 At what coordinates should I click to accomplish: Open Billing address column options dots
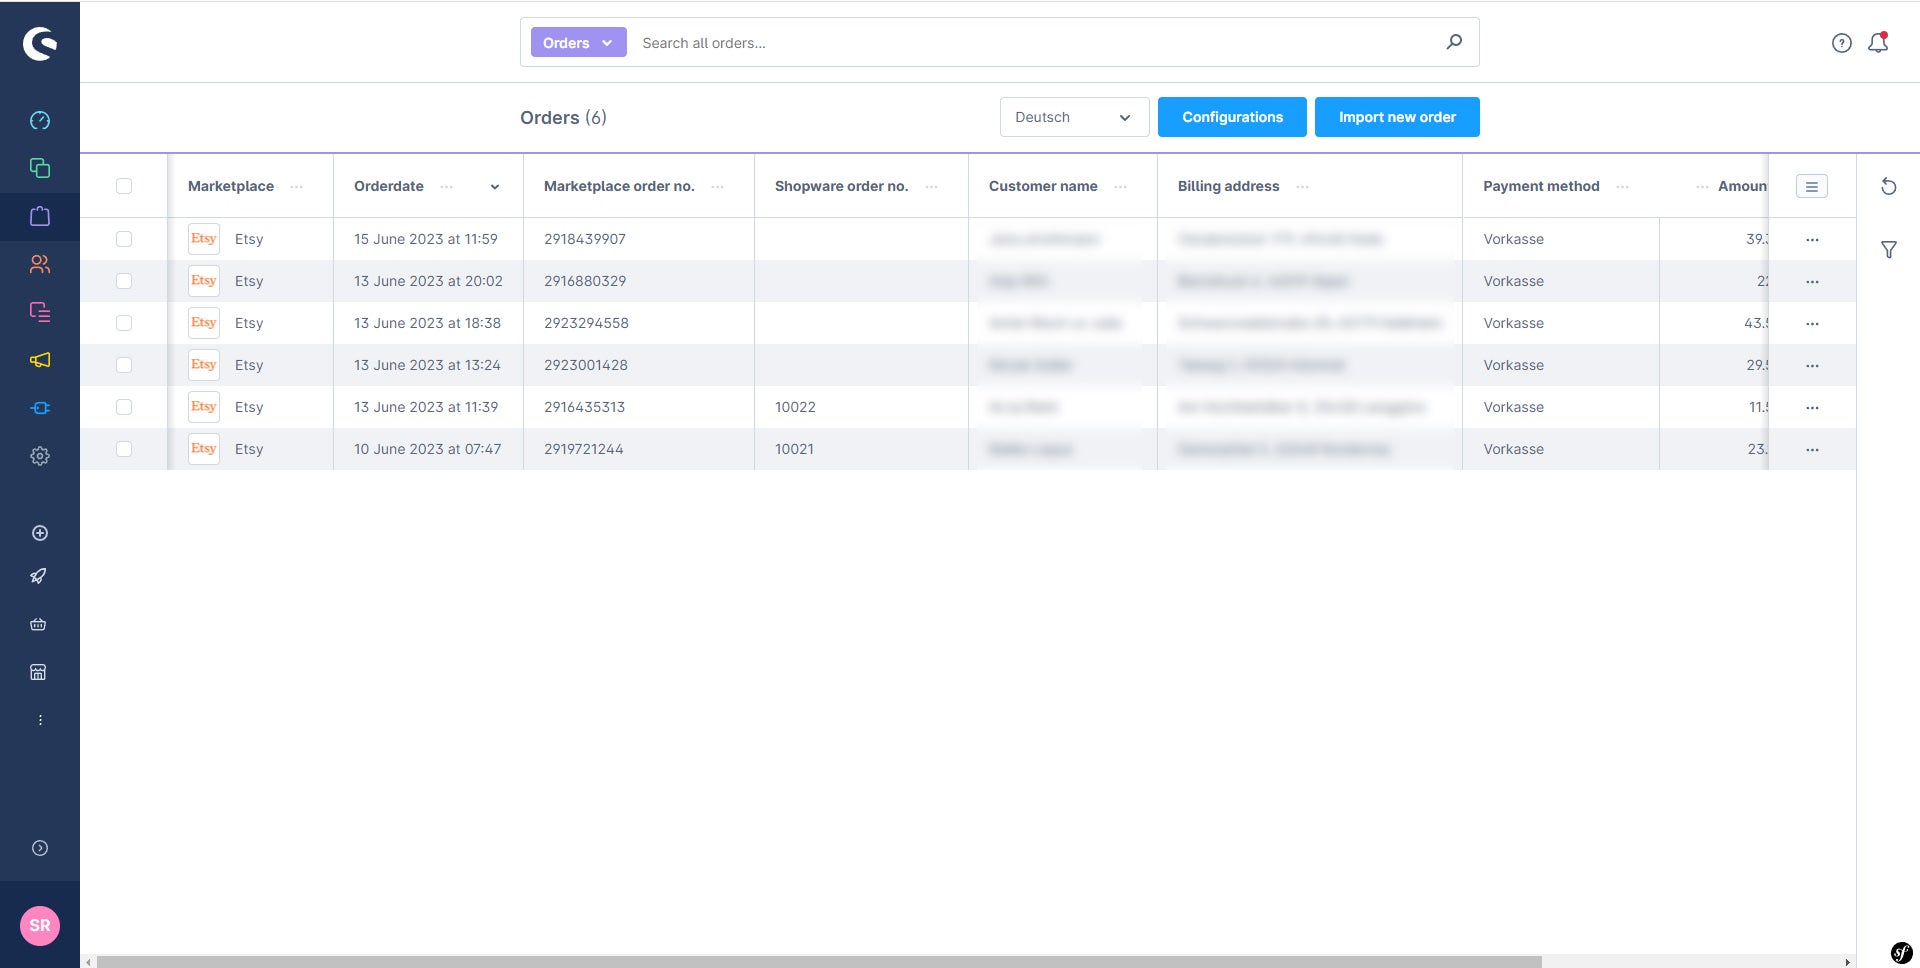[x=1302, y=187]
